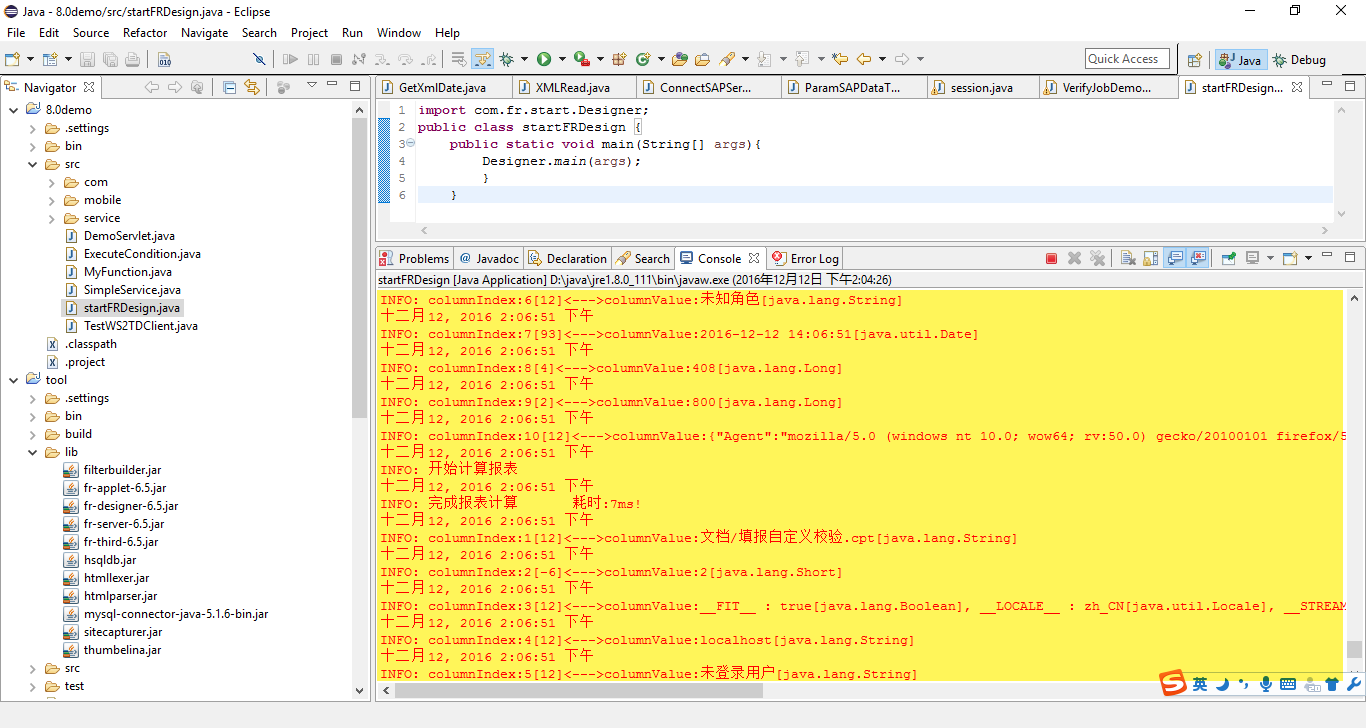Open the Error Log view tab
Viewport: 1366px width, 728px height.
(x=806, y=258)
